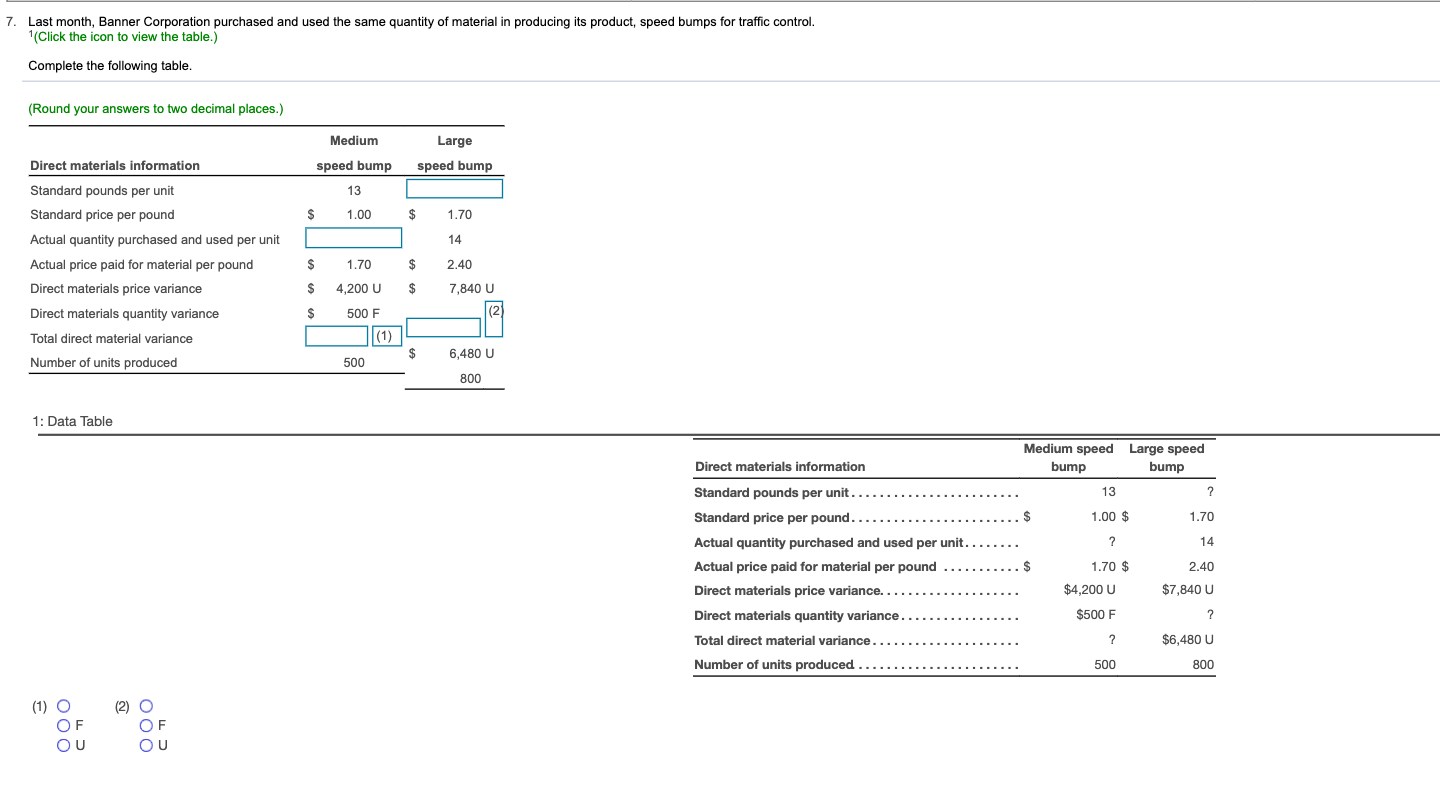Click the Medium total direct material variance input
Screen dimensions: 1440x811
[x=336, y=336]
